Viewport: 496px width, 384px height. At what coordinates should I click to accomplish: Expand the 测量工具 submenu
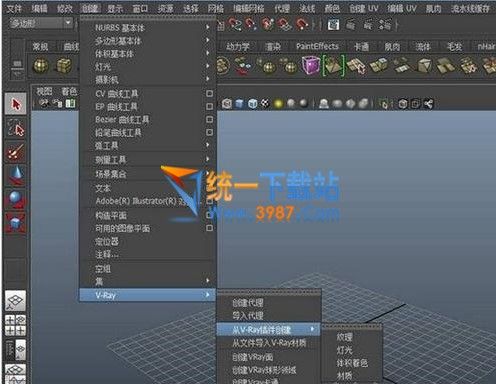coord(148,160)
